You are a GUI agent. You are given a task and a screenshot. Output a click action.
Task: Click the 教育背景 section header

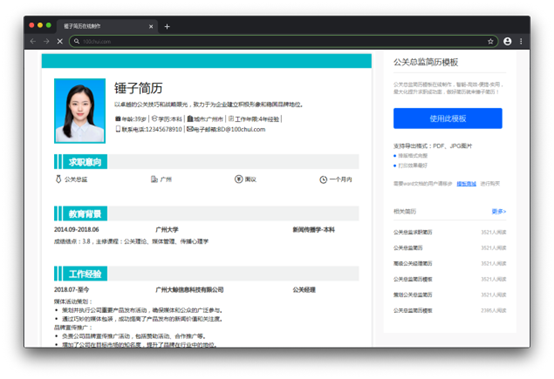click(x=85, y=214)
